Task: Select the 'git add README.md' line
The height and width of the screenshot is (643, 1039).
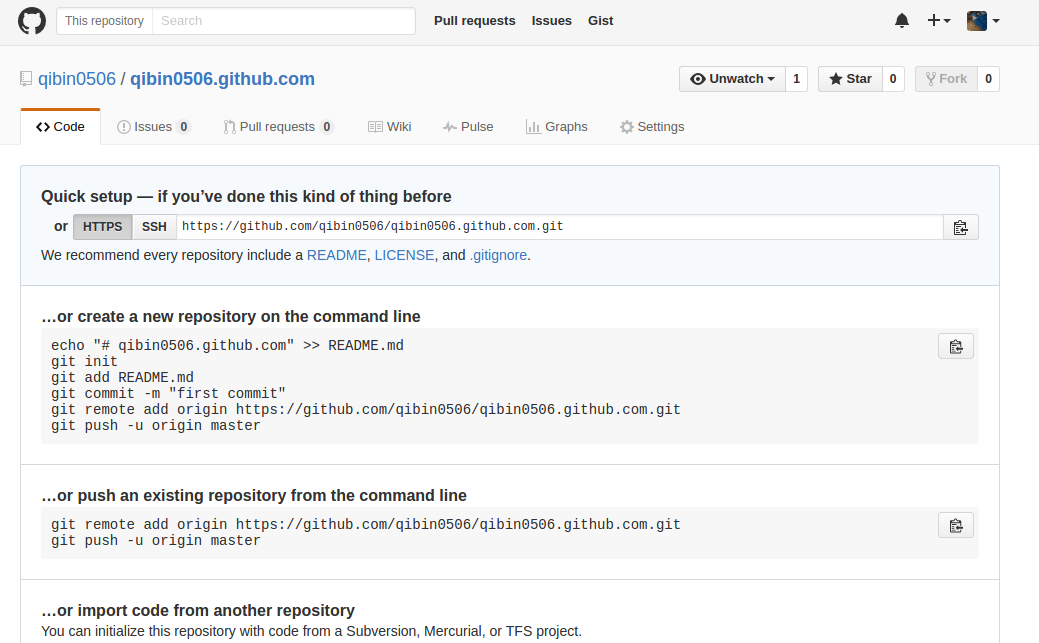Action: click(123, 377)
